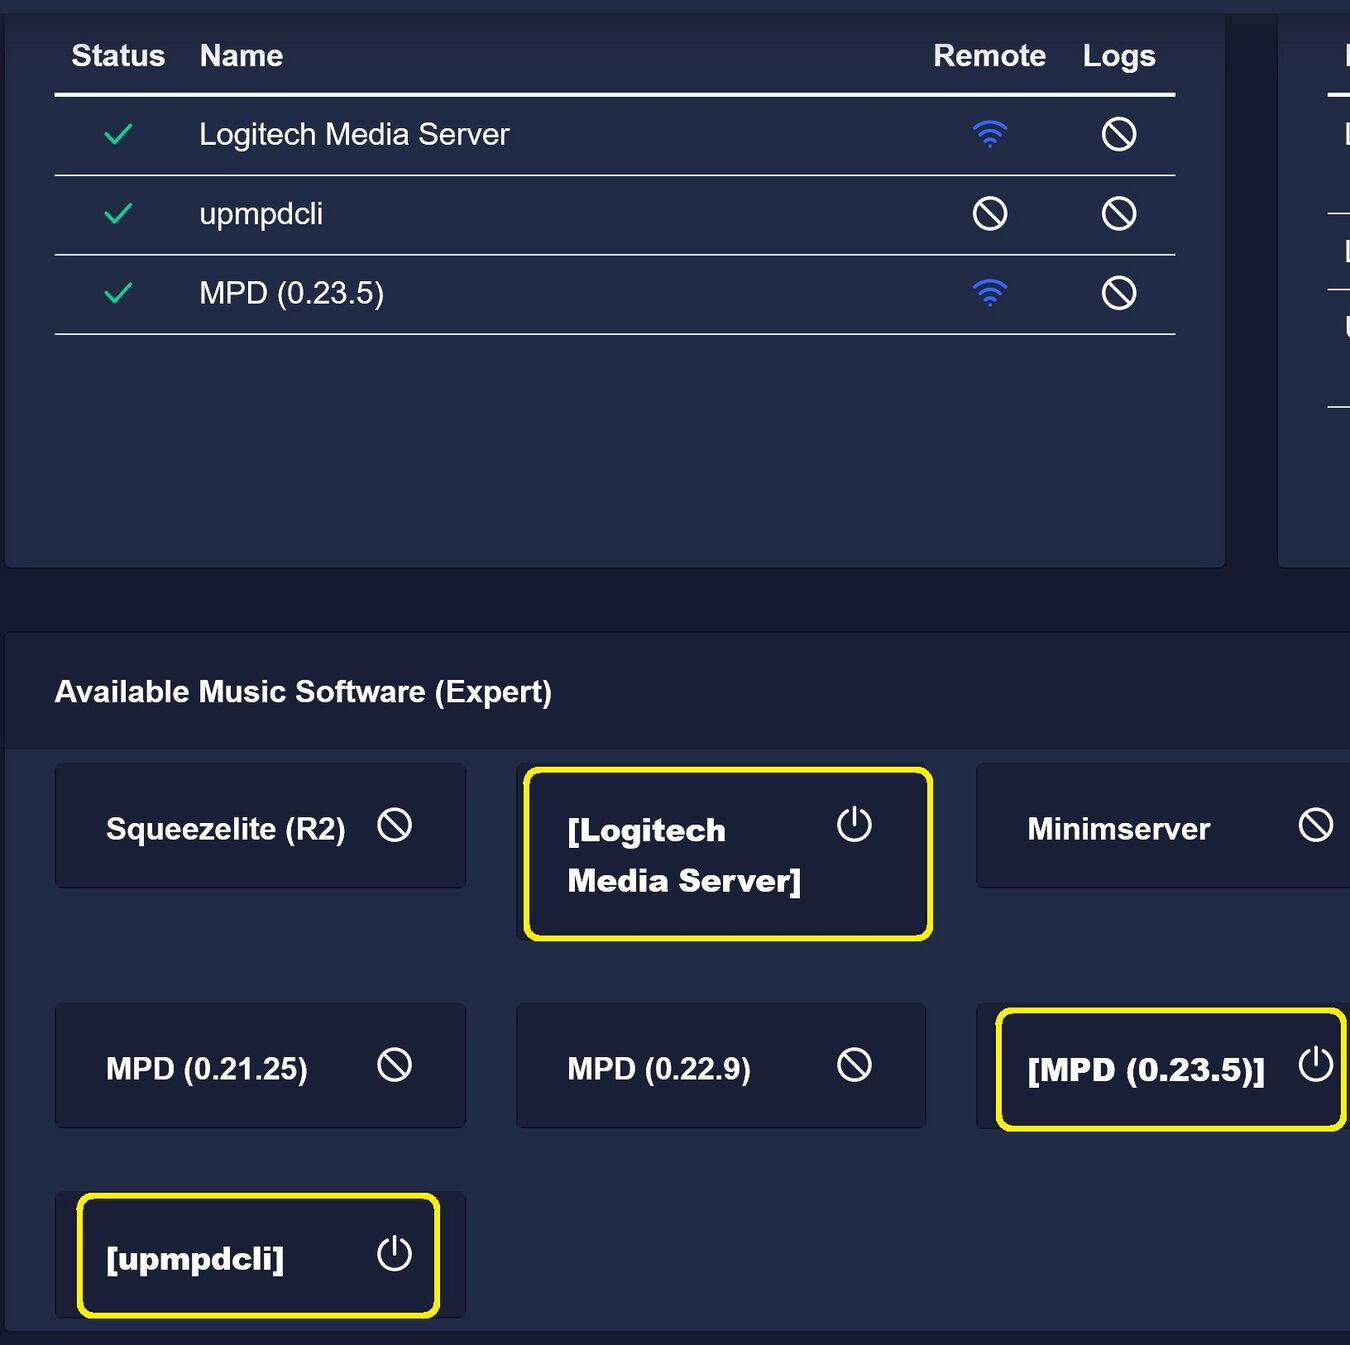Viewport: 1350px width, 1345px height.
Task: Click the Status column header
Action: tap(118, 56)
